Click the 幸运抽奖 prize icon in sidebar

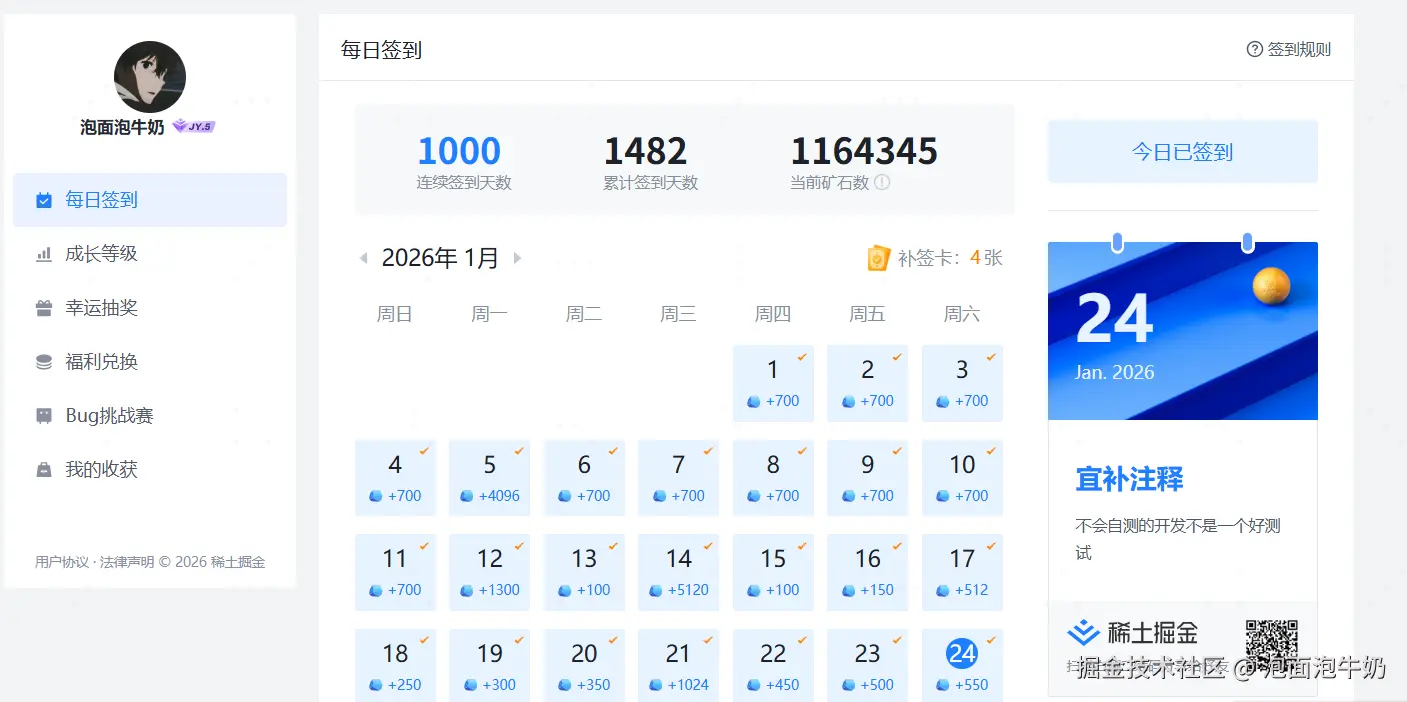(44, 308)
